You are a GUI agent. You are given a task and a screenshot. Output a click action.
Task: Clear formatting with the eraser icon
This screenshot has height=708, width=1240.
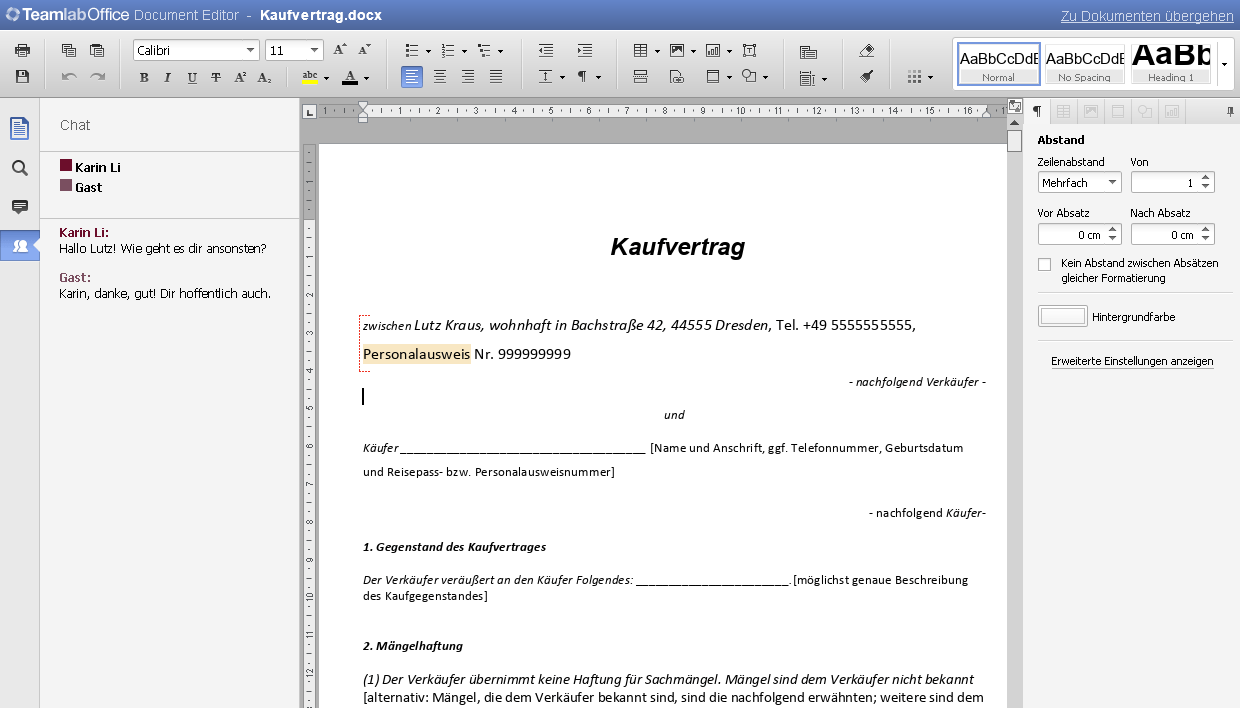867,50
